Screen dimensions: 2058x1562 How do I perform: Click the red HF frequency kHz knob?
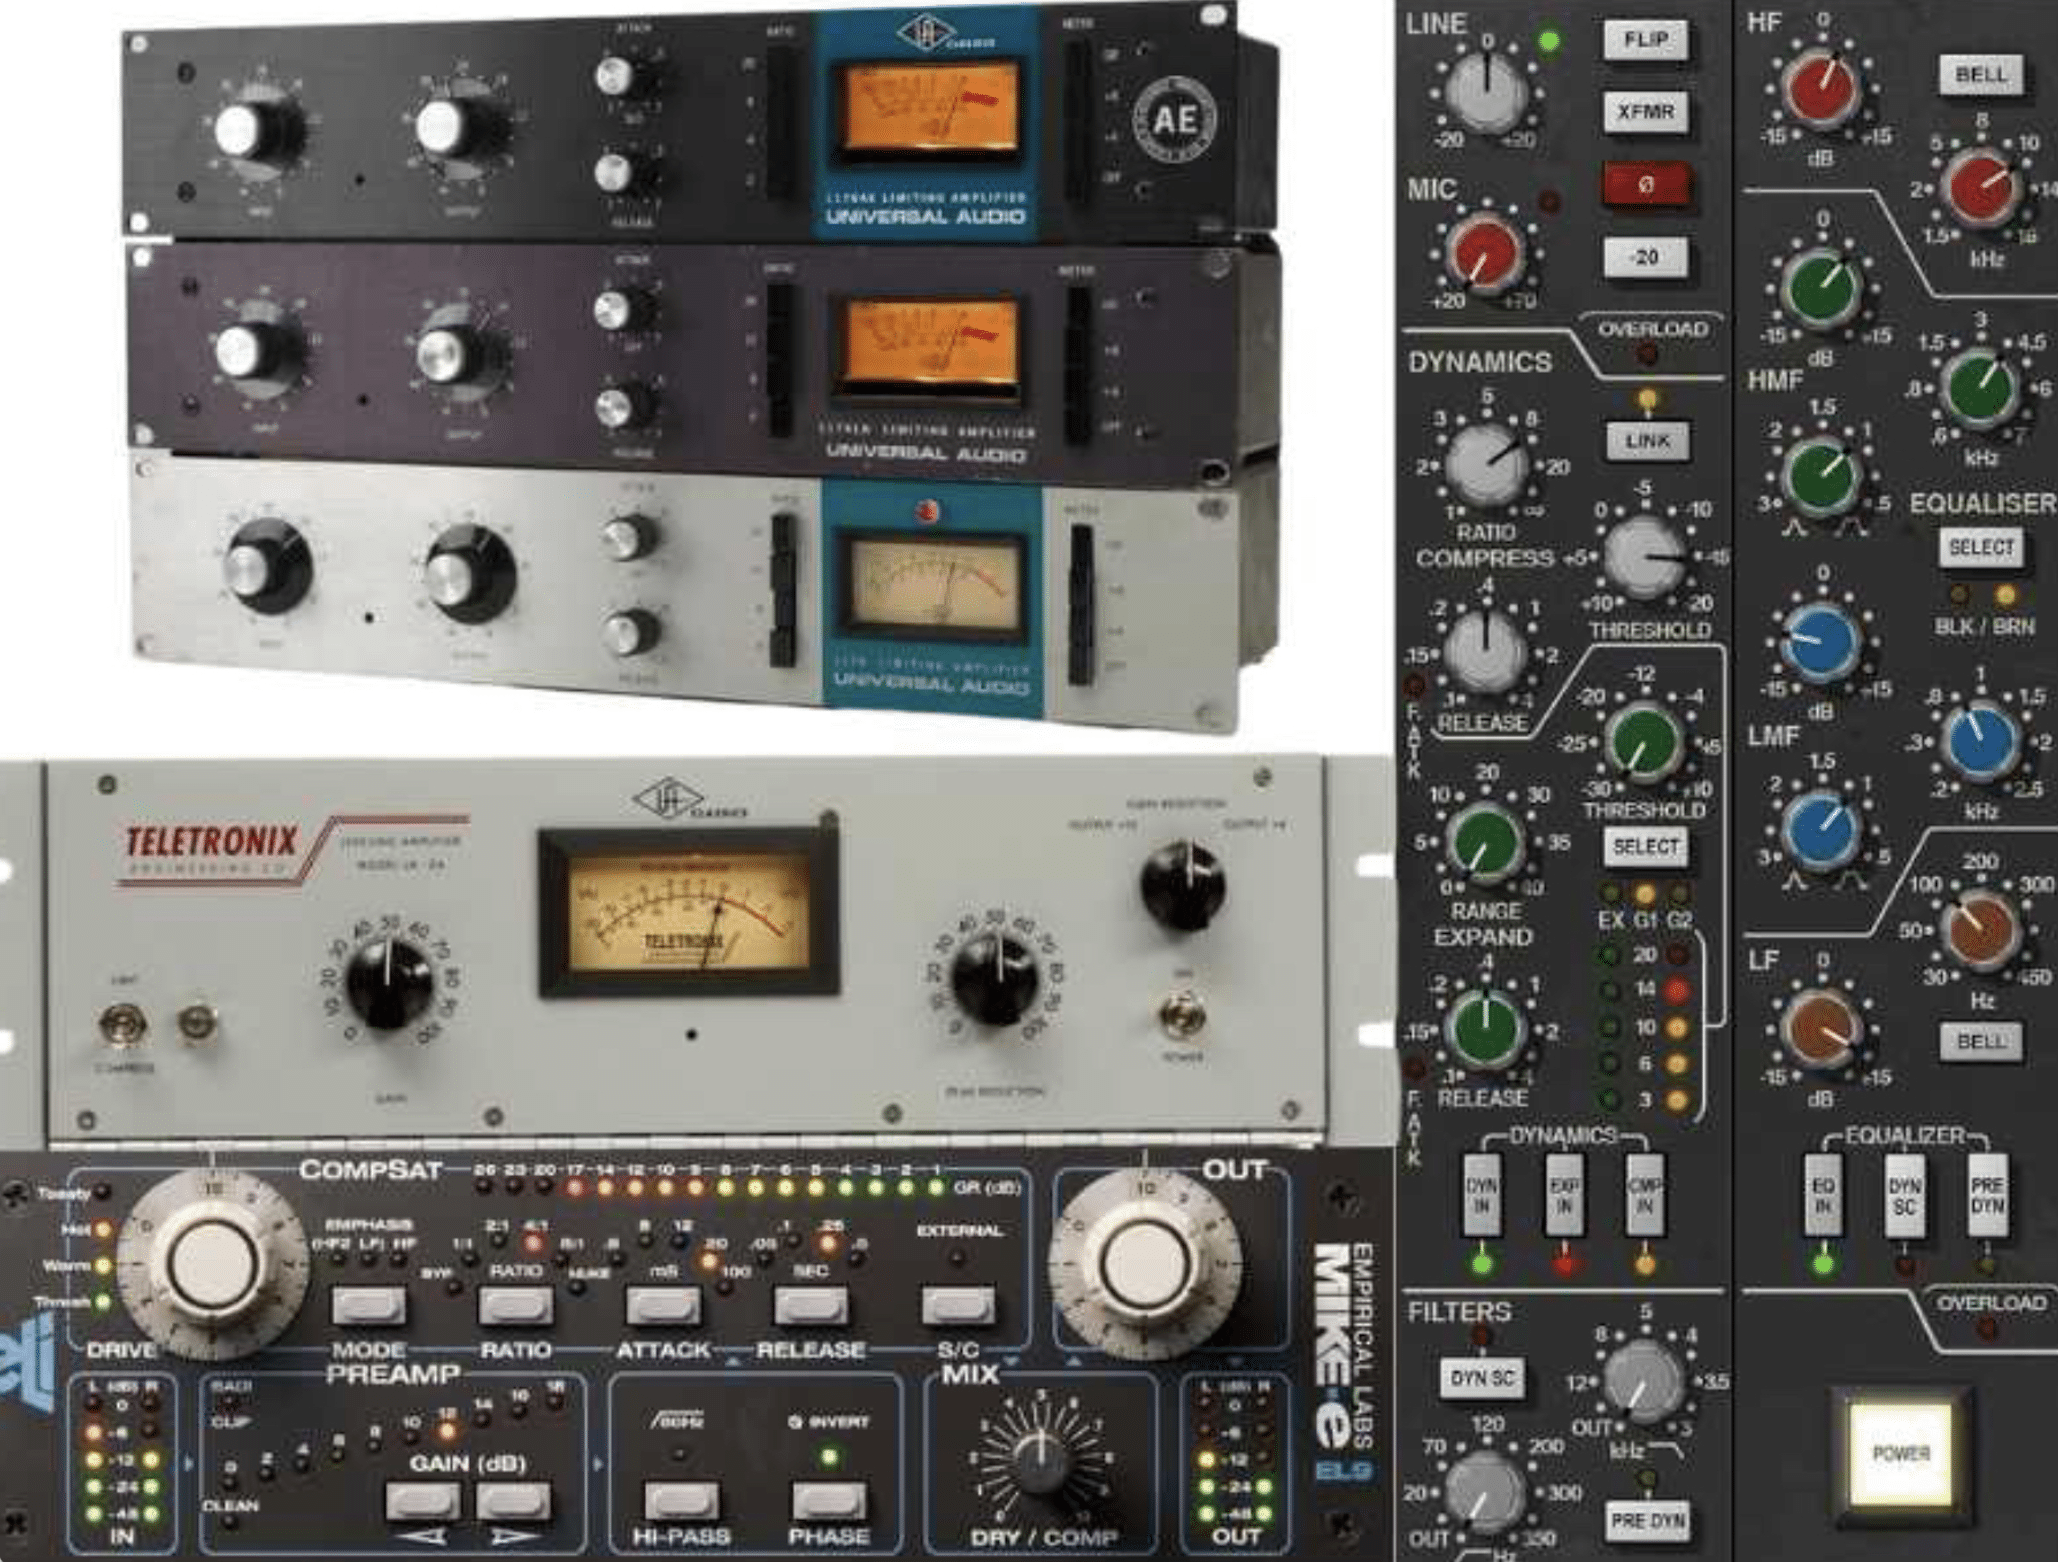(1981, 187)
